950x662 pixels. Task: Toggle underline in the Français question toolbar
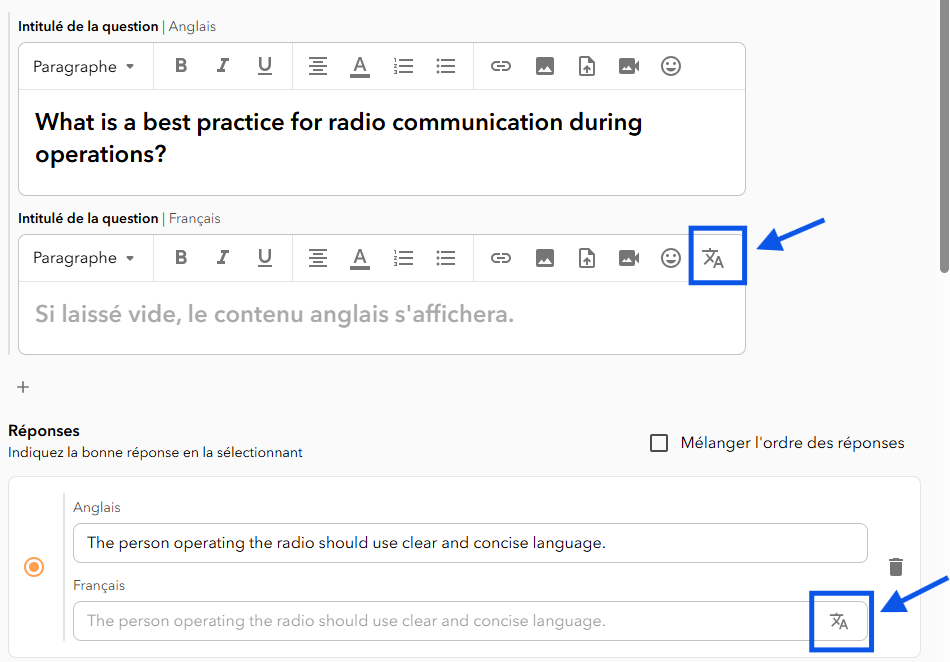tap(265, 257)
